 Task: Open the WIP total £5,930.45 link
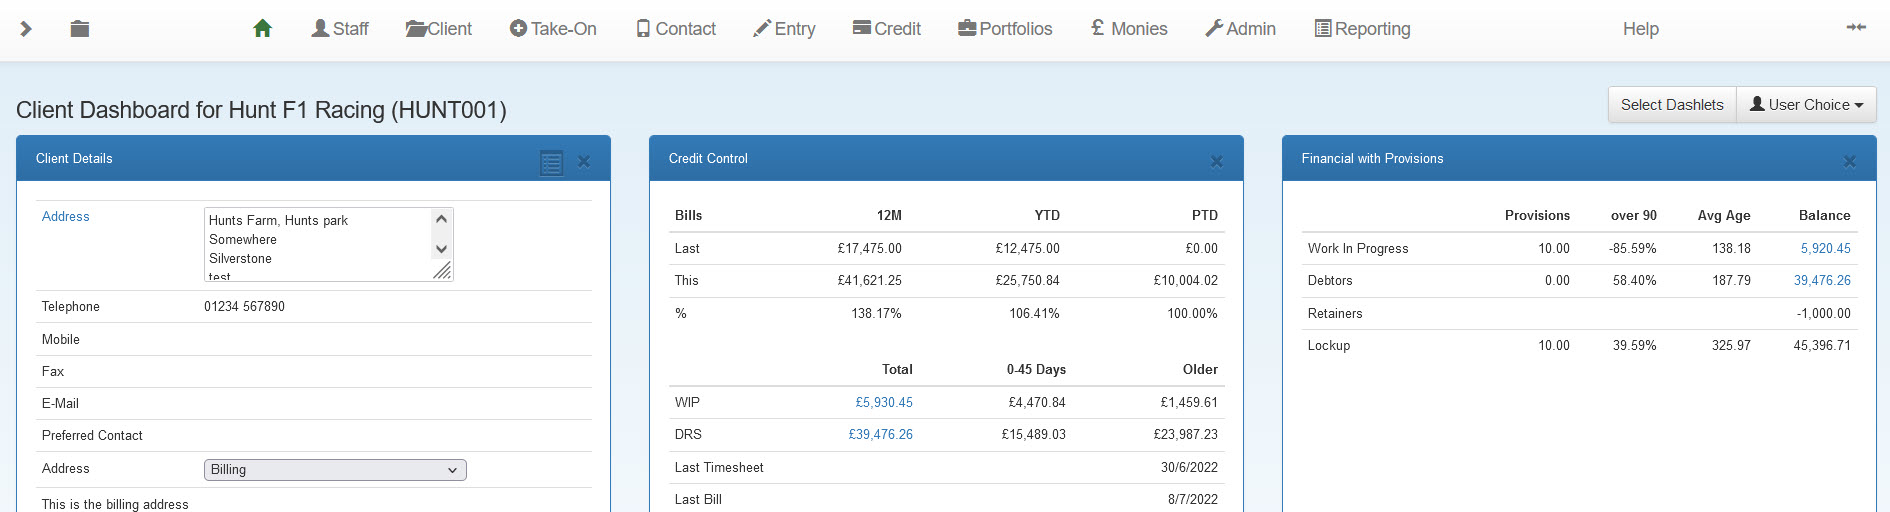click(x=883, y=403)
